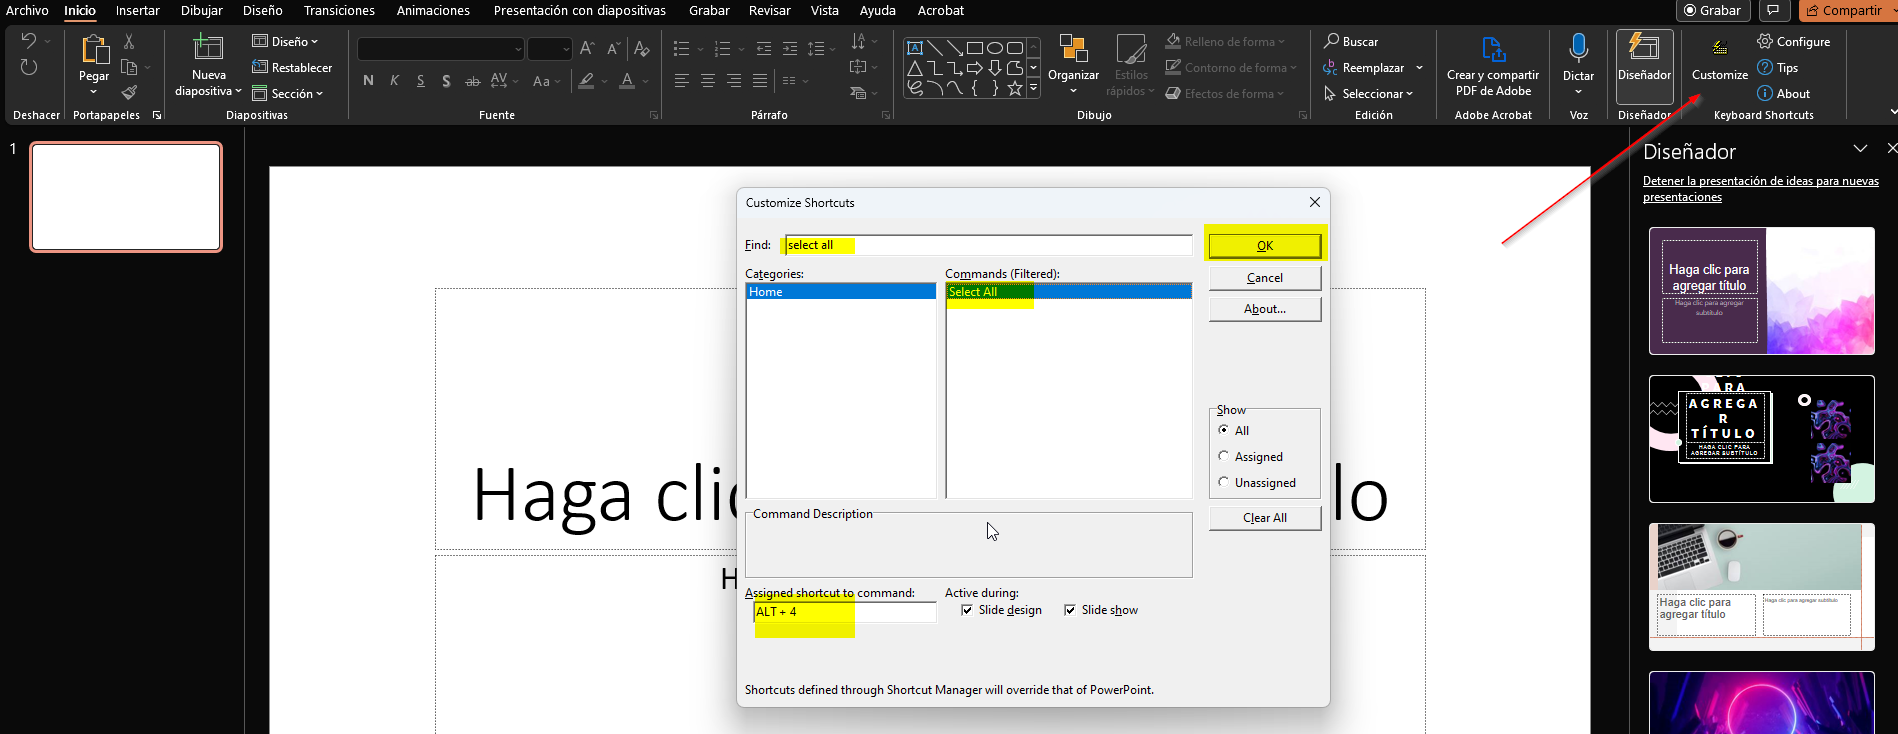Click the Diseñador ribbon icon

[1644, 48]
